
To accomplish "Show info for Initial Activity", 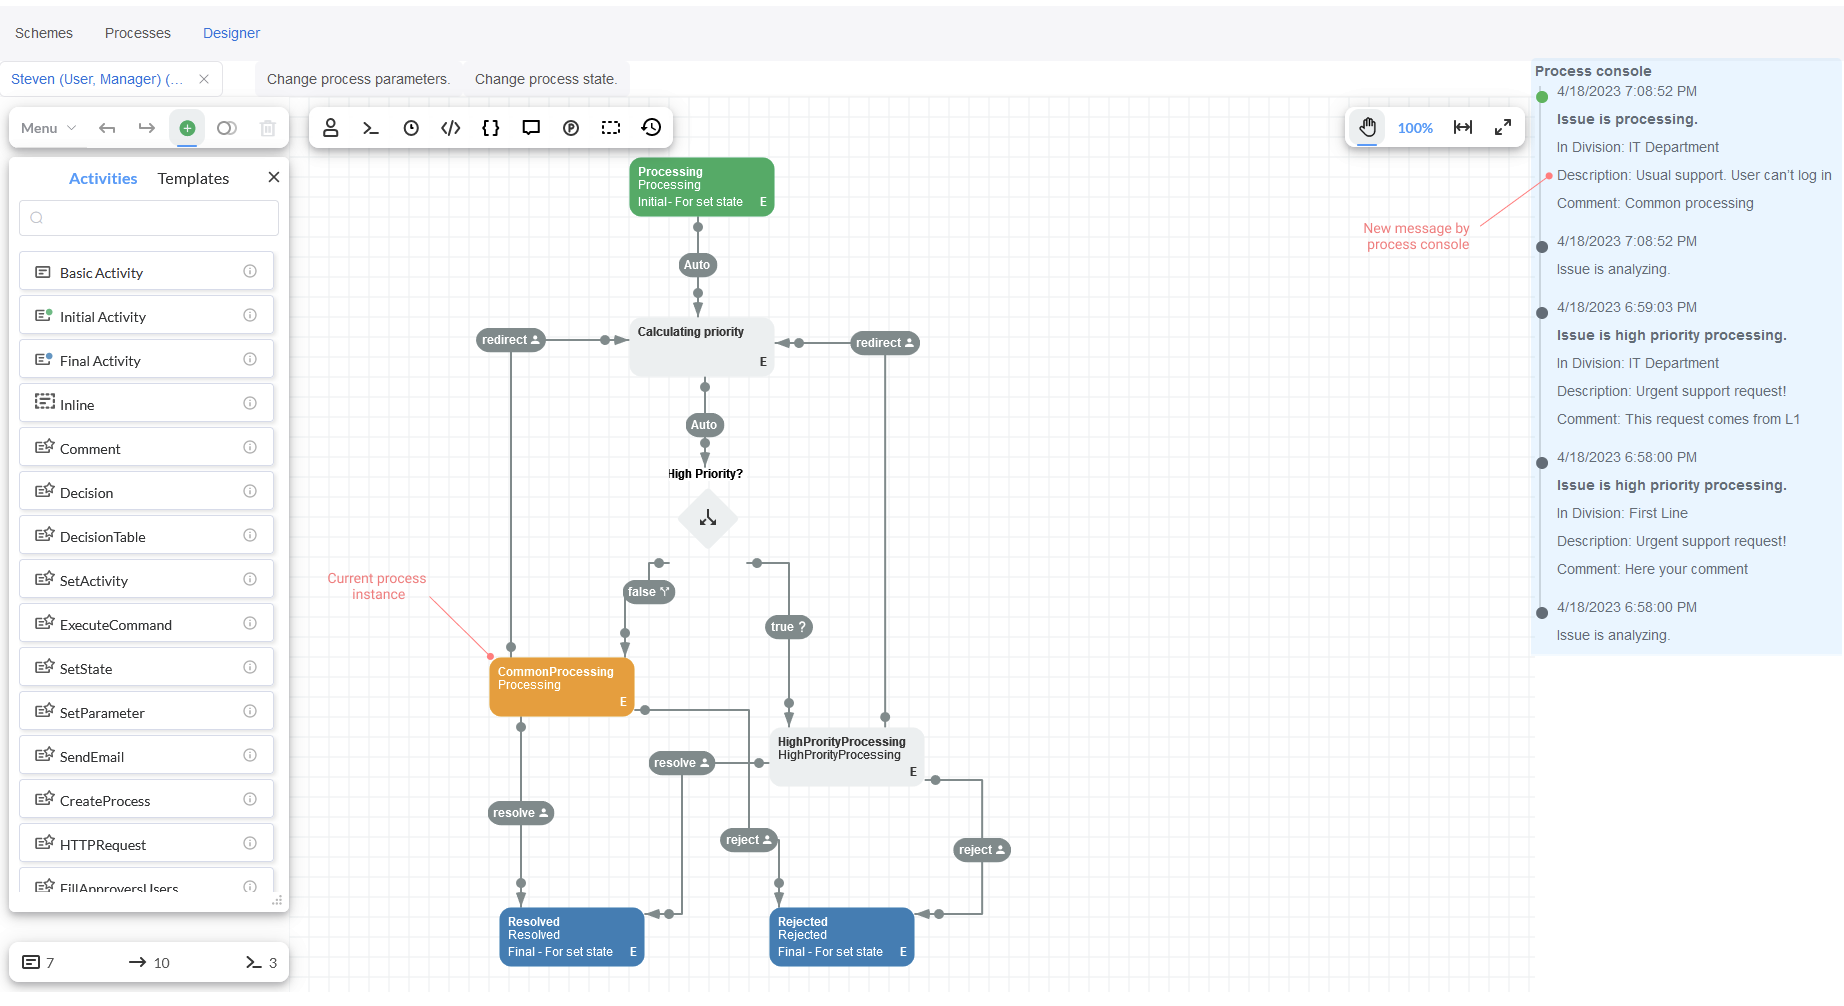I will 250,315.
